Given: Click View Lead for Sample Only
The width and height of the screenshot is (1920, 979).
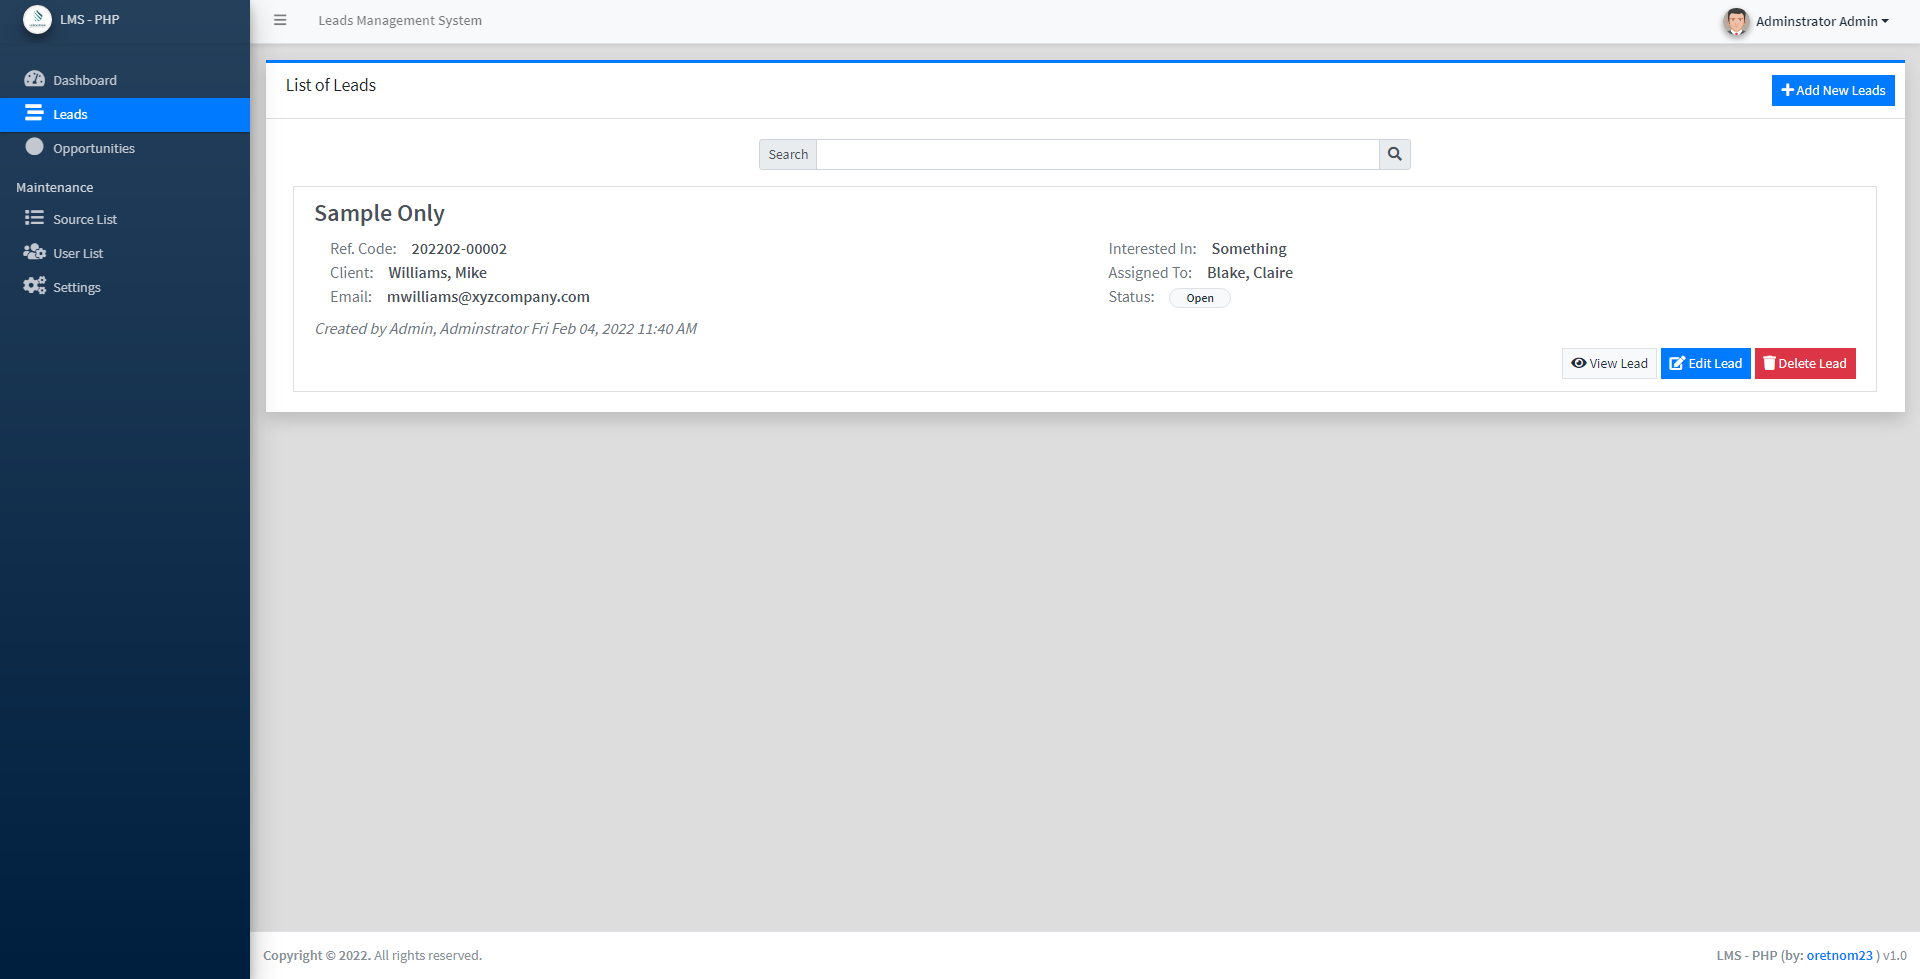Looking at the screenshot, I should (x=1609, y=363).
